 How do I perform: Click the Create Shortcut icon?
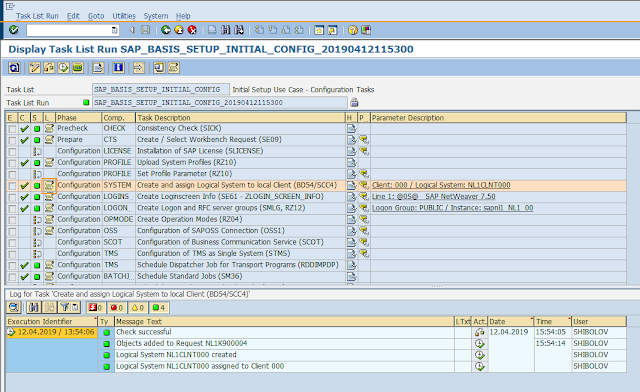(333, 30)
